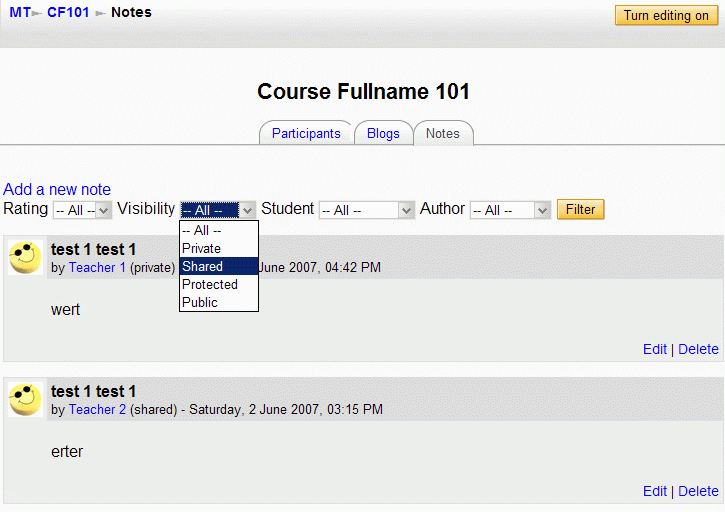Viewport: 725px width, 512px height.
Task: Click Turn editing on button
Action: coord(666,15)
